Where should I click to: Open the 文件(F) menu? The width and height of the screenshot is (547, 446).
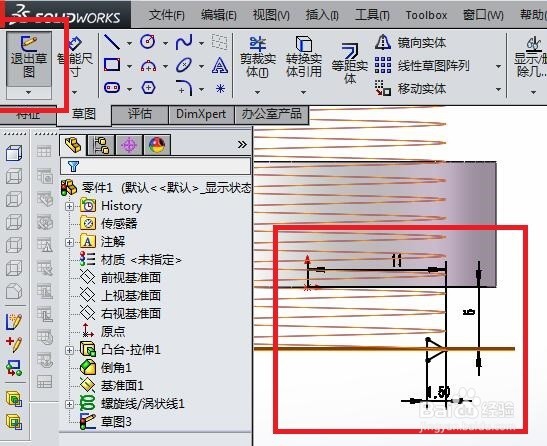(167, 15)
